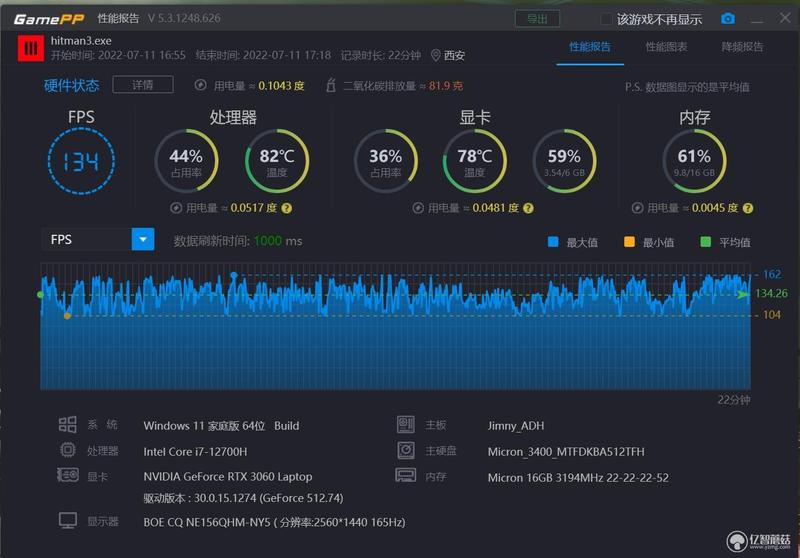Click the CO2 emission bottle icon
This screenshot has height=558, width=800.
tap(331, 85)
